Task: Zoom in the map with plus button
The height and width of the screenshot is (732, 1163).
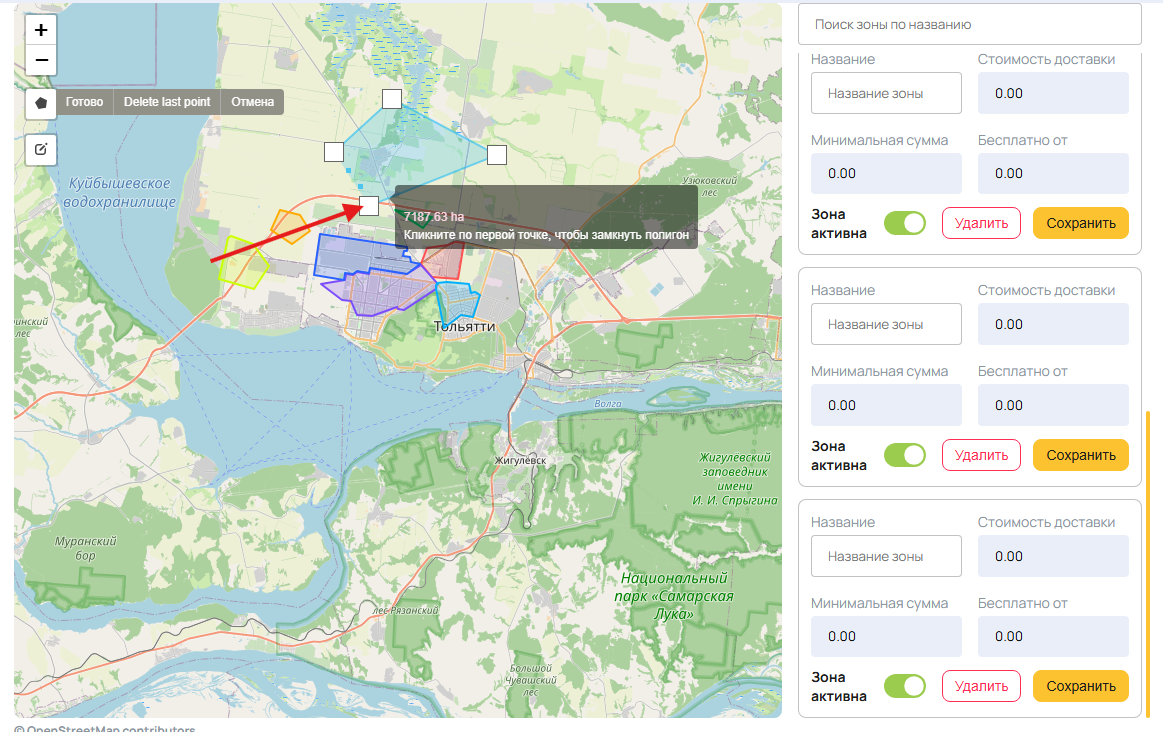Action: 42,30
